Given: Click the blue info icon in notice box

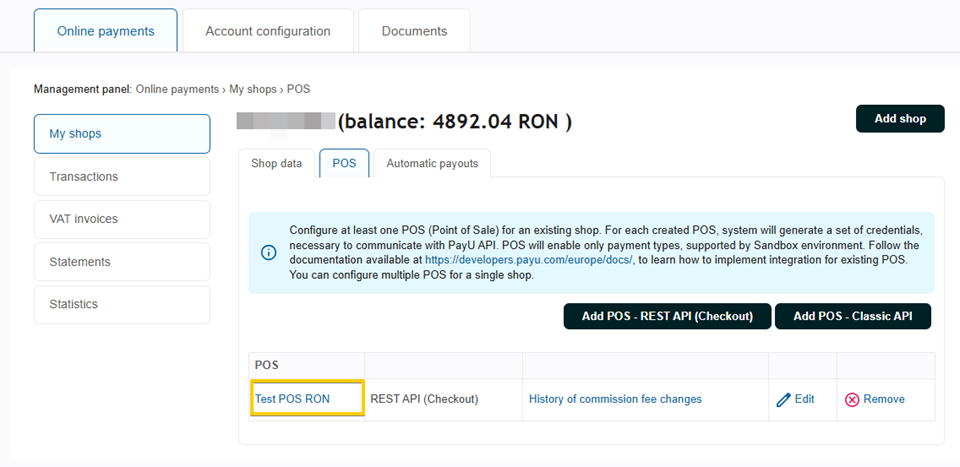Looking at the screenshot, I should coord(268,252).
